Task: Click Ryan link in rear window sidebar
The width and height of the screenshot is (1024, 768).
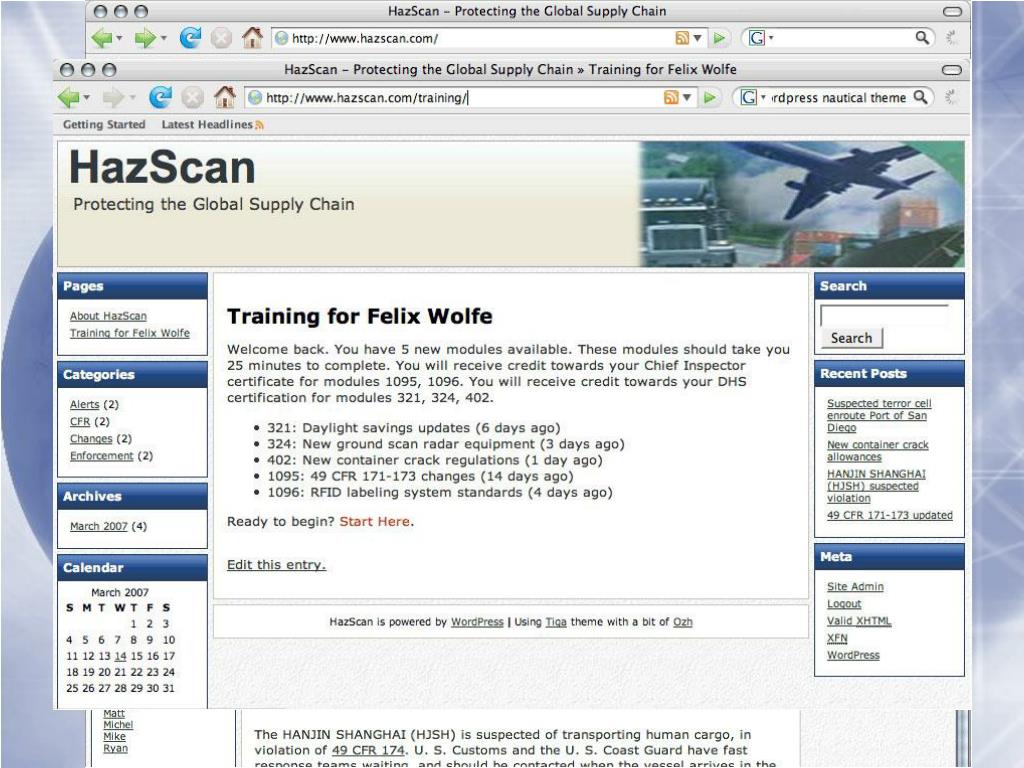Action: click(115, 748)
